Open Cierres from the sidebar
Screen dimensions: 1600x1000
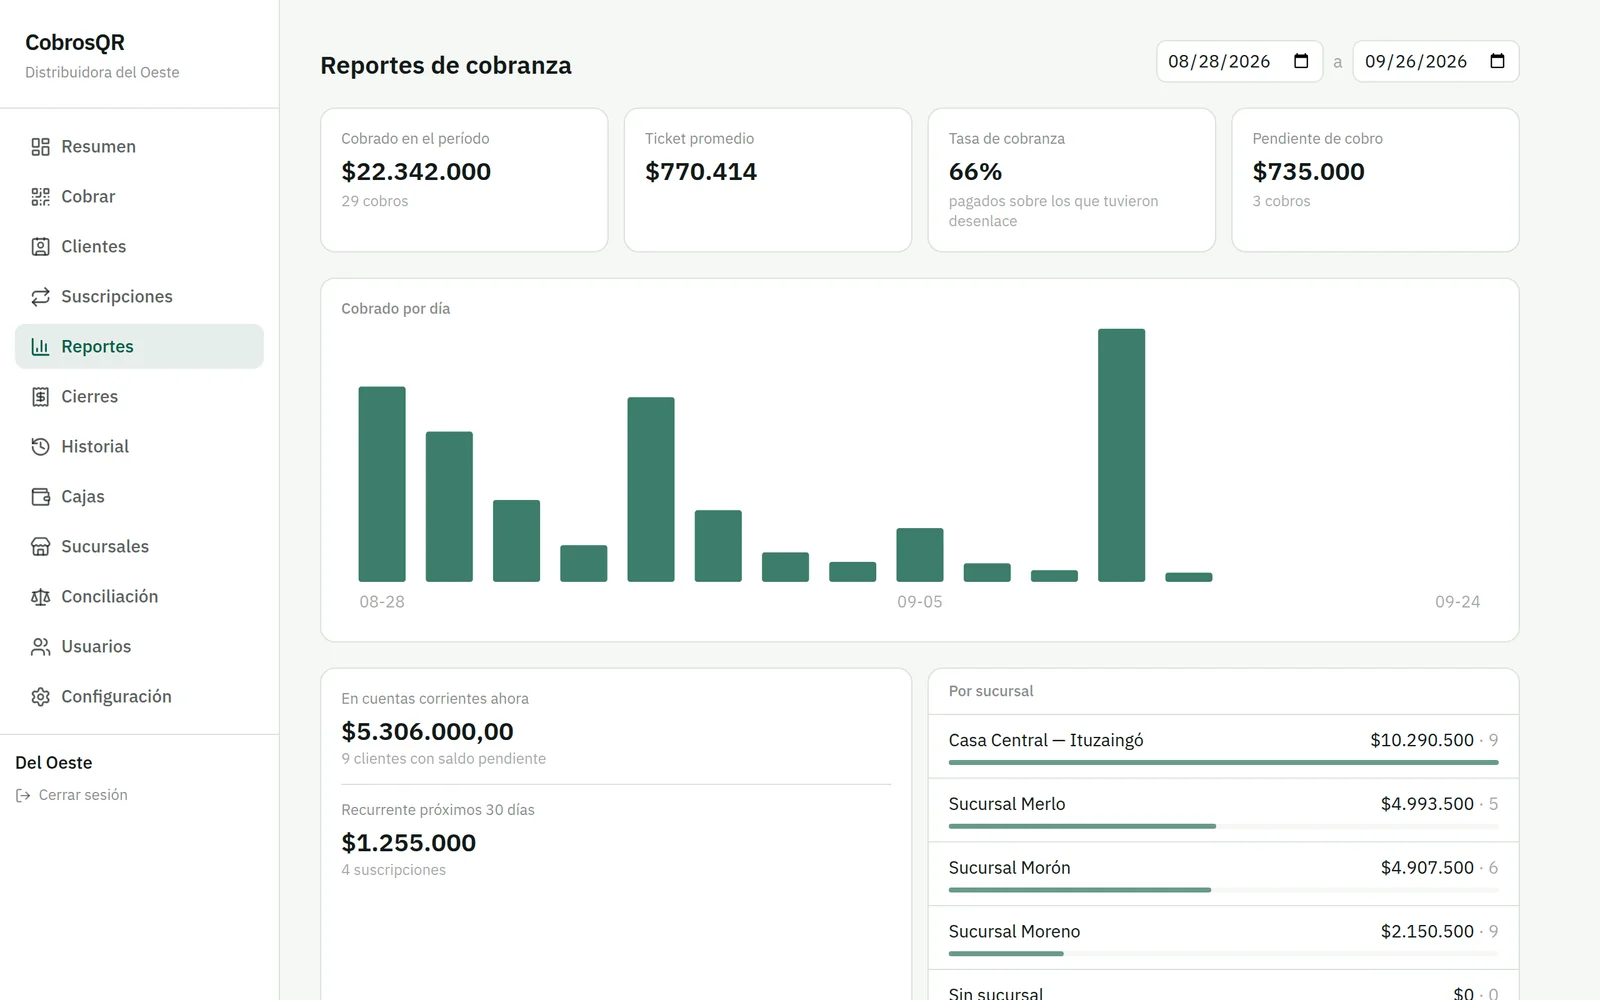point(139,397)
